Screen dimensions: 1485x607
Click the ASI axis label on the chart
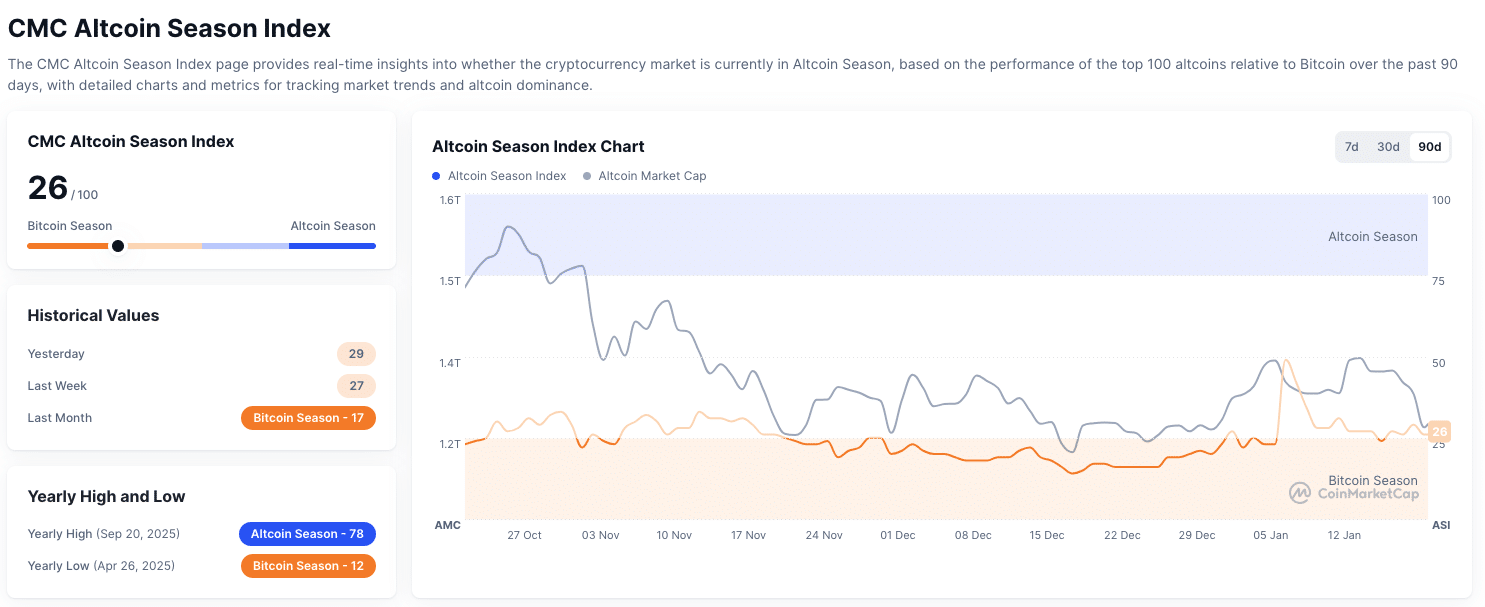point(1439,525)
